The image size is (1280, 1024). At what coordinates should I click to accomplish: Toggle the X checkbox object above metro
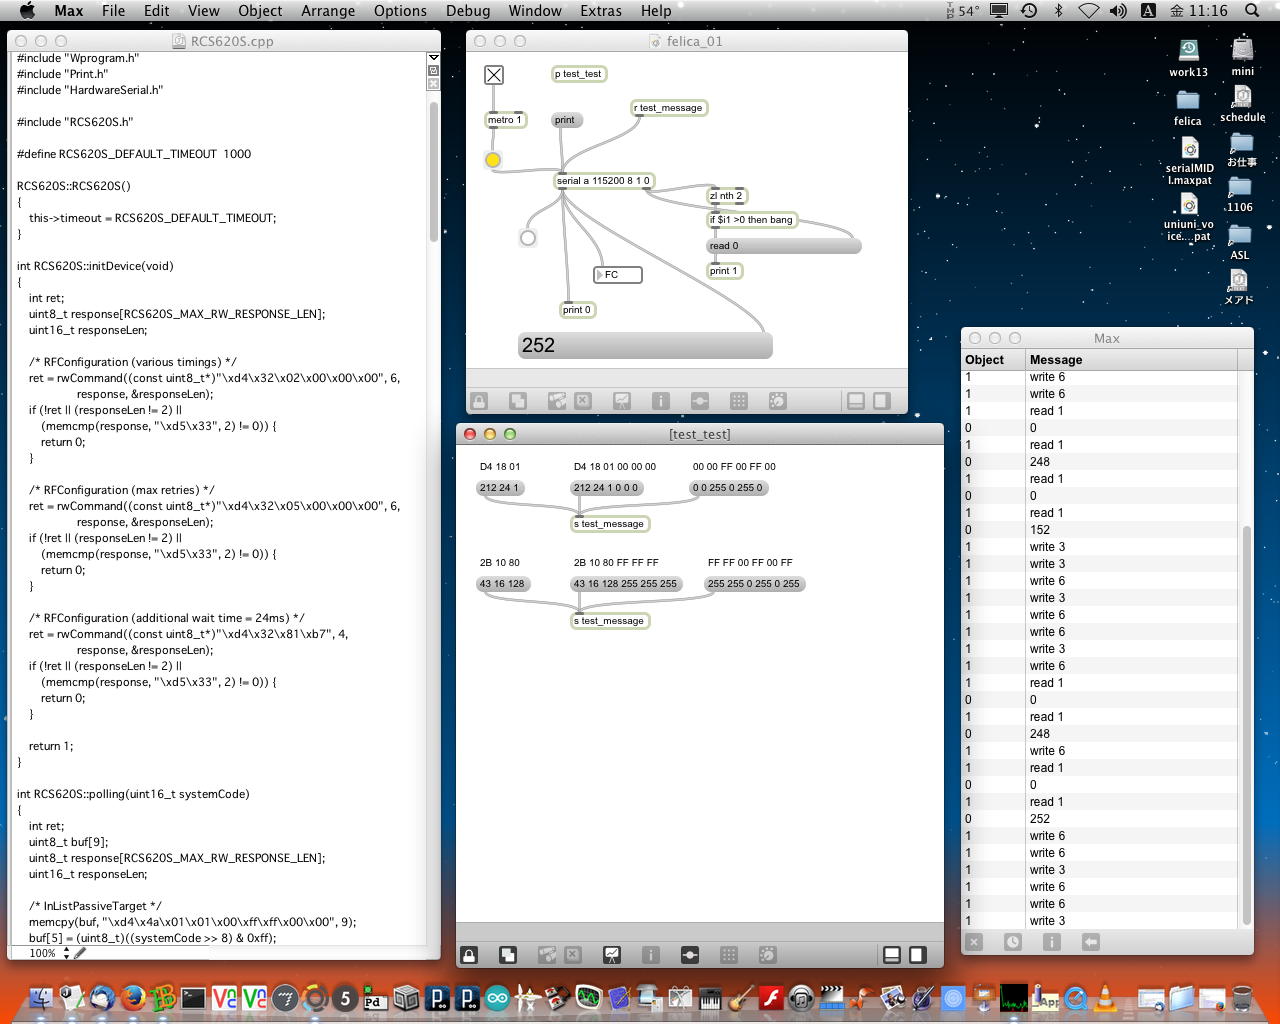click(494, 75)
